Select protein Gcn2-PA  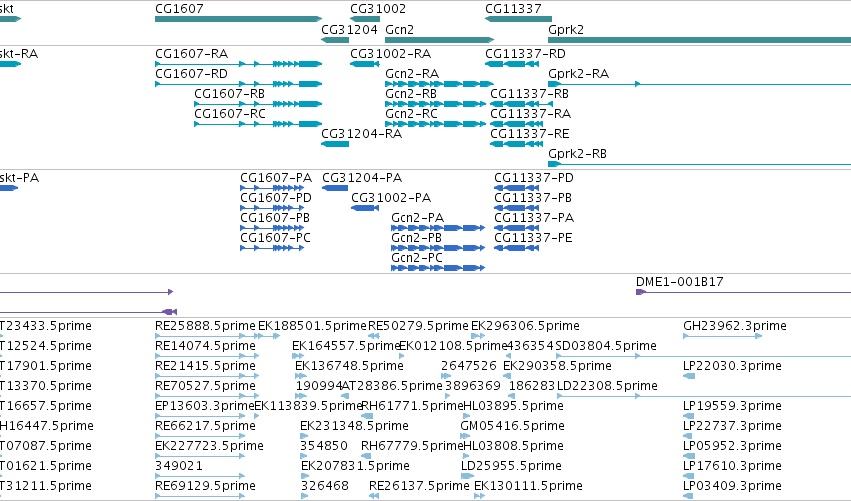coord(438,228)
